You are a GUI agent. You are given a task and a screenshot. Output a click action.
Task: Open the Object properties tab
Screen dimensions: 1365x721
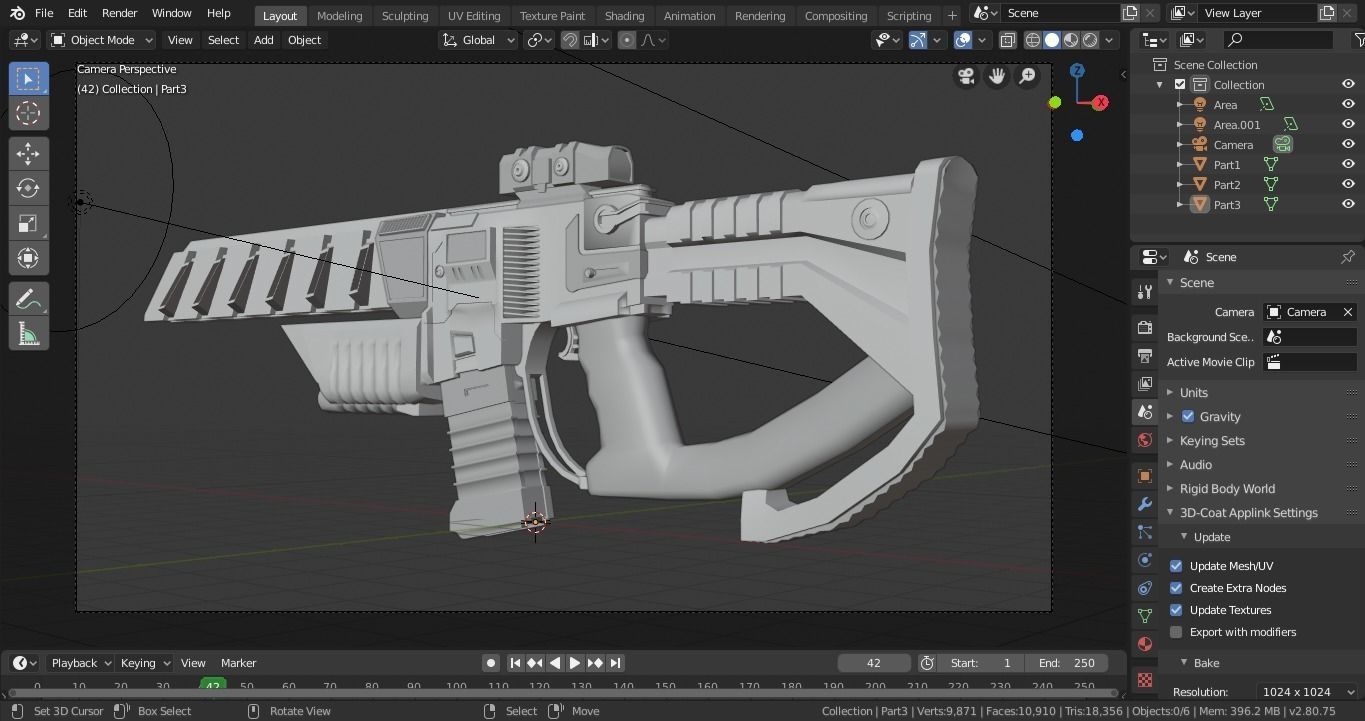pyautogui.click(x=1145, y=476)
